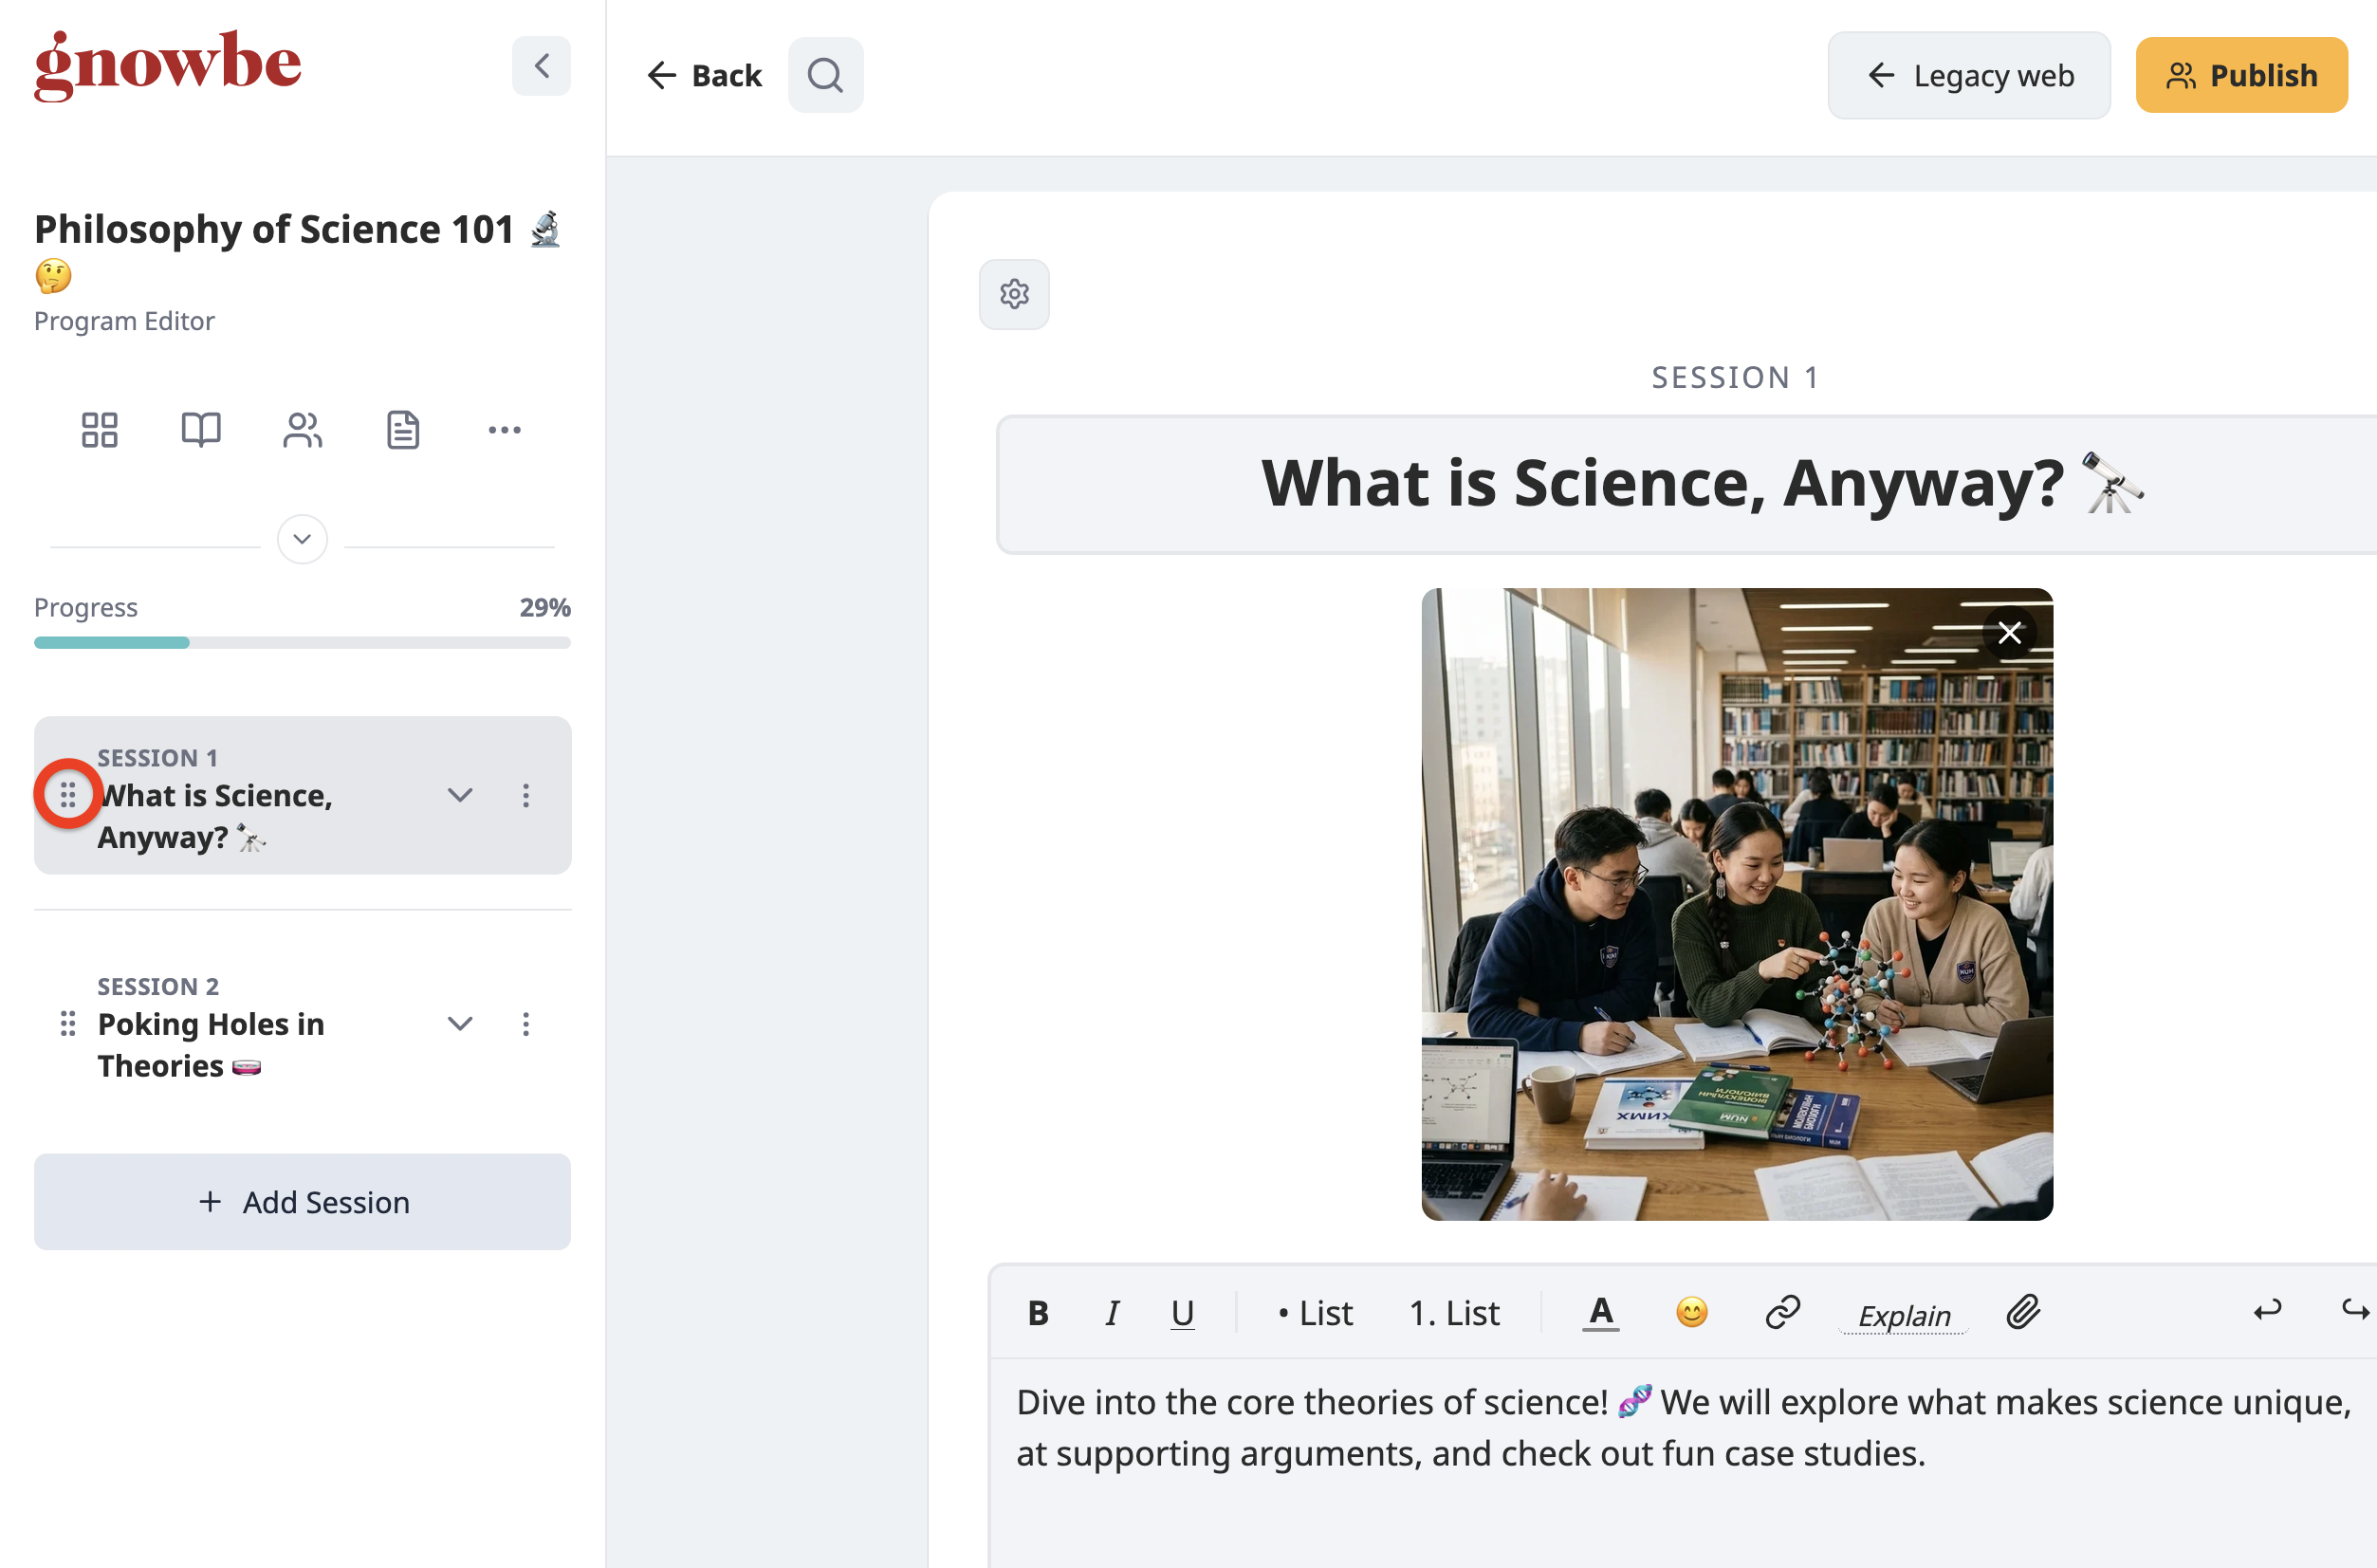The width and height of the screenshot is (2377, 1568).
Task: Click the Philosophy of Science 101 program title
Action: (x=298, y=250)
